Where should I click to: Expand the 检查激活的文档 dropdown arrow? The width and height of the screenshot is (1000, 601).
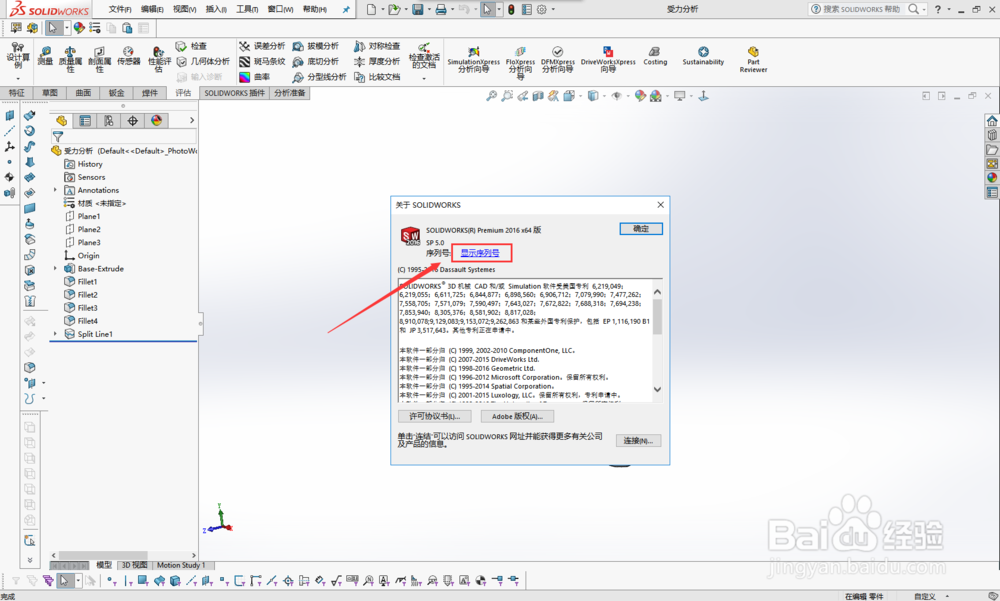424,78
